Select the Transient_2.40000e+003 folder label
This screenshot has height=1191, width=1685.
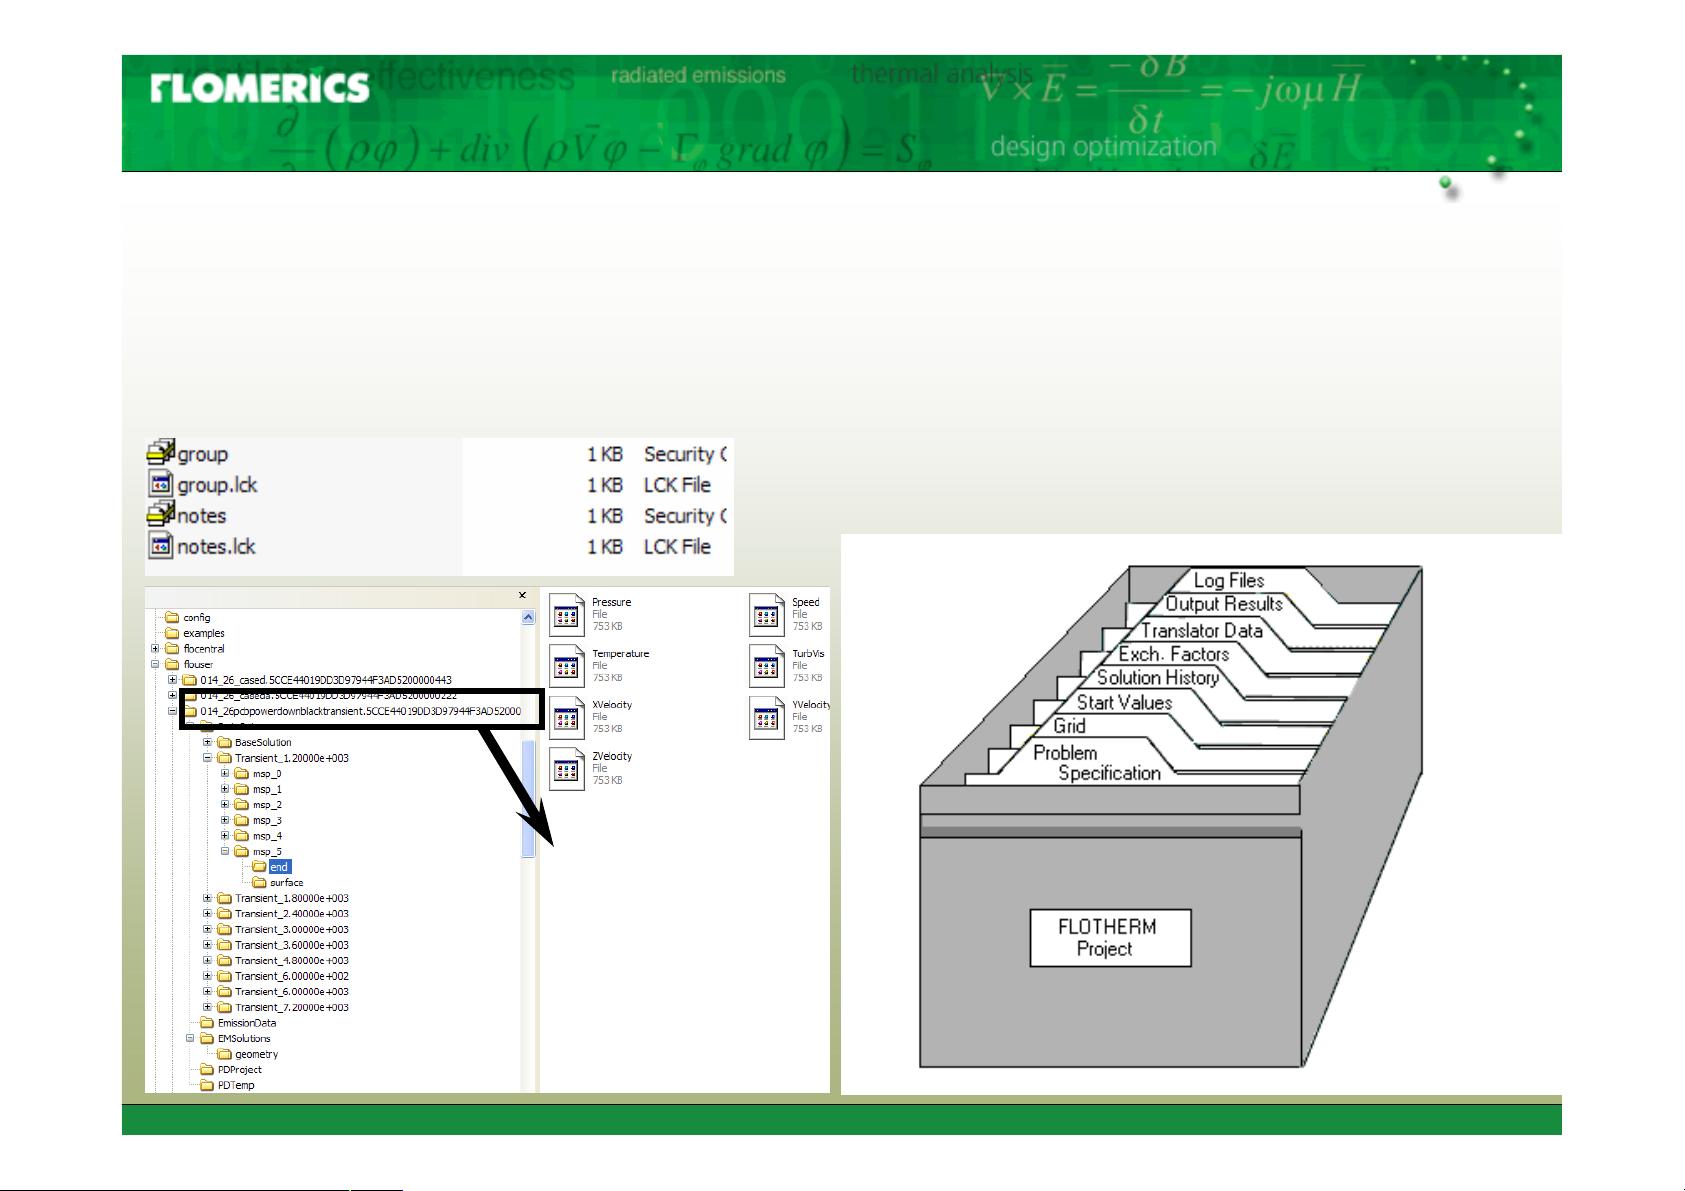pyautogui.click(x=292, y=914)
